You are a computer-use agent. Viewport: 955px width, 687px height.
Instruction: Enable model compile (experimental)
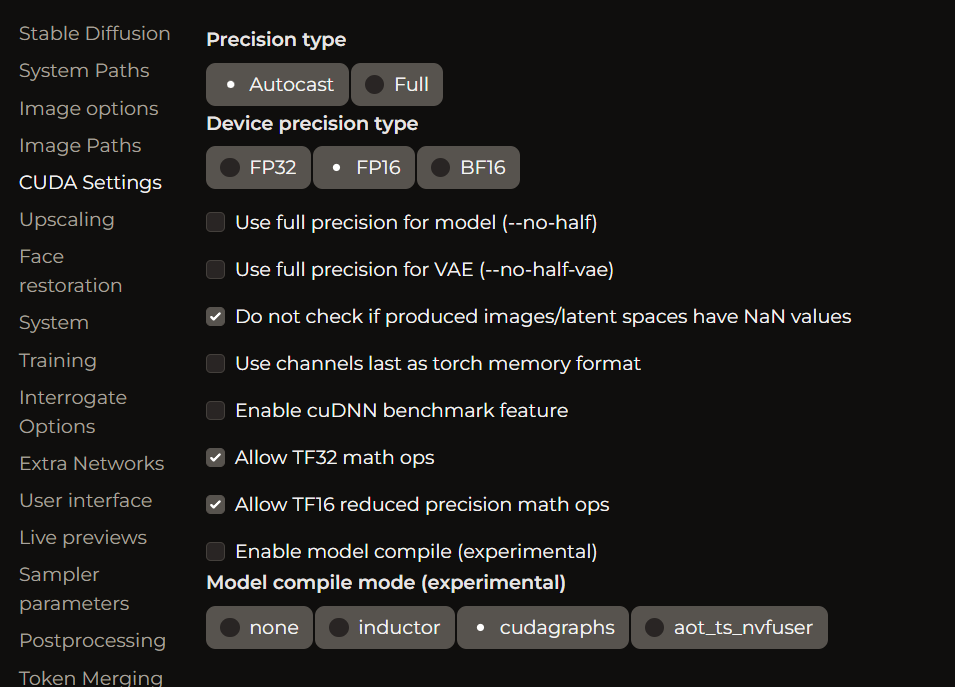click(x=215, y=551)
